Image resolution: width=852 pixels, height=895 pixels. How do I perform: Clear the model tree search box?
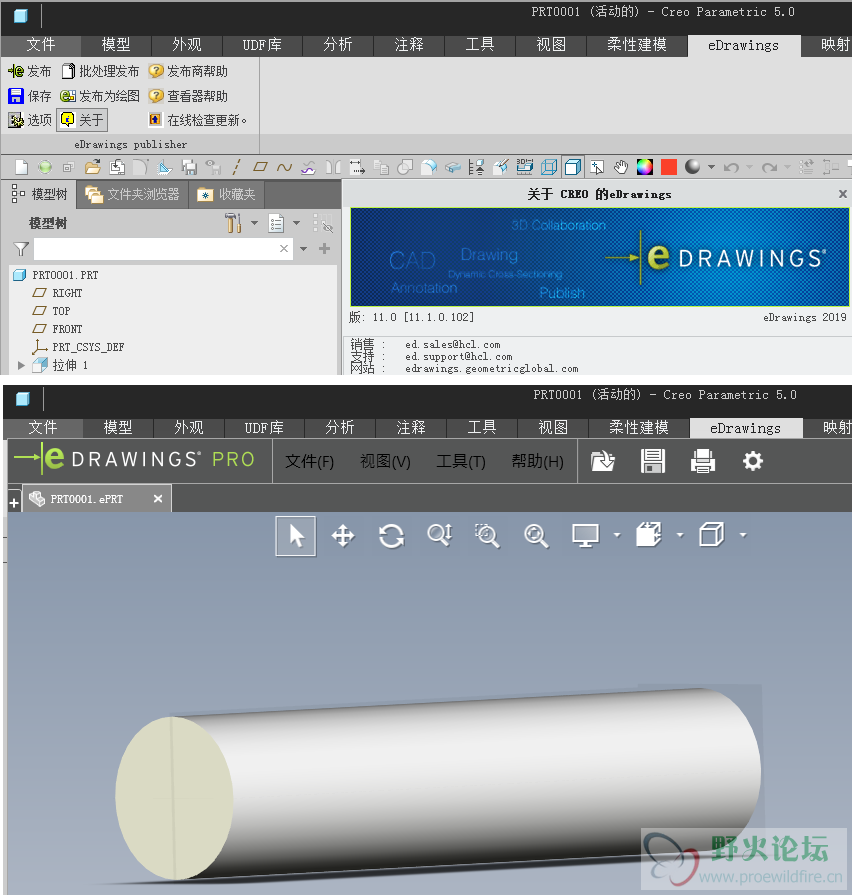(x=284, y=249)
